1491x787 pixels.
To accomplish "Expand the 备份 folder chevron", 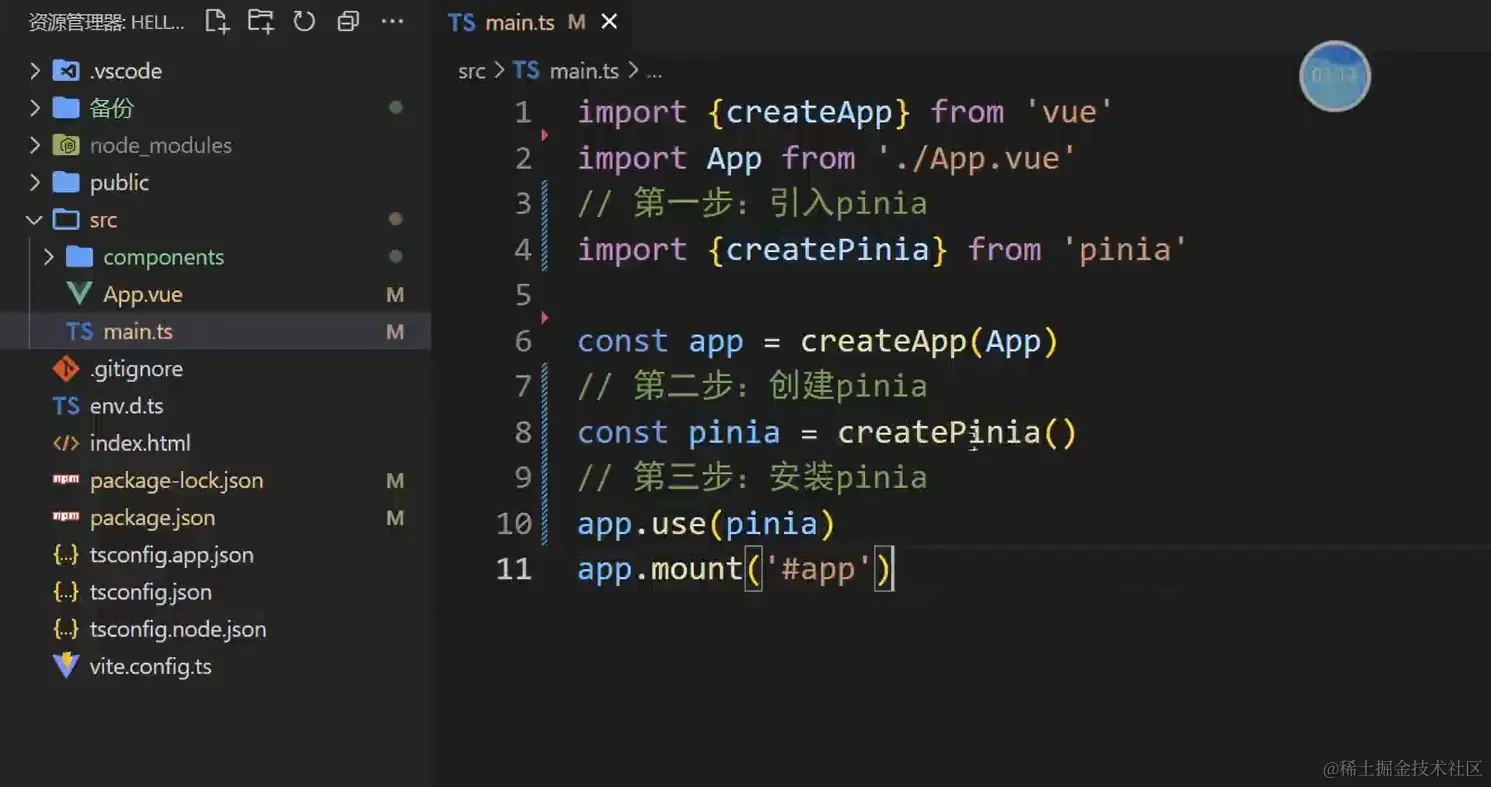I will (35, 108).
